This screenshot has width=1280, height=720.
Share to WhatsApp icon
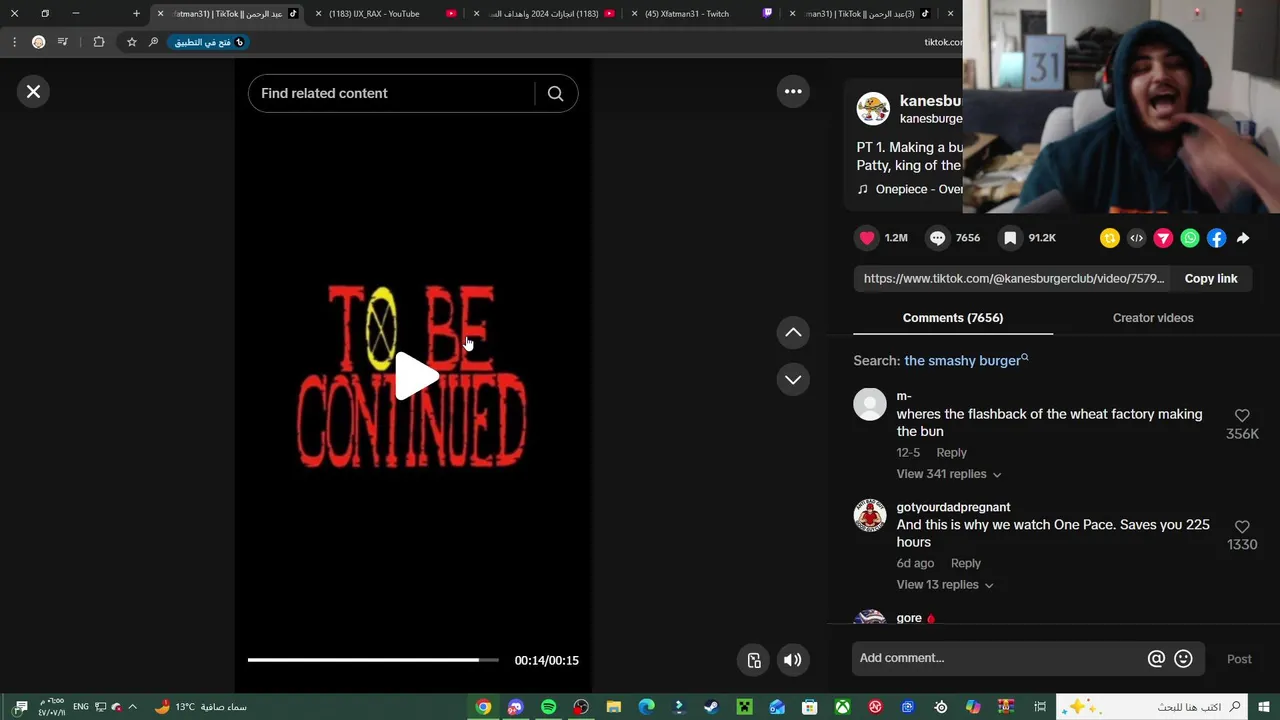1190,238
